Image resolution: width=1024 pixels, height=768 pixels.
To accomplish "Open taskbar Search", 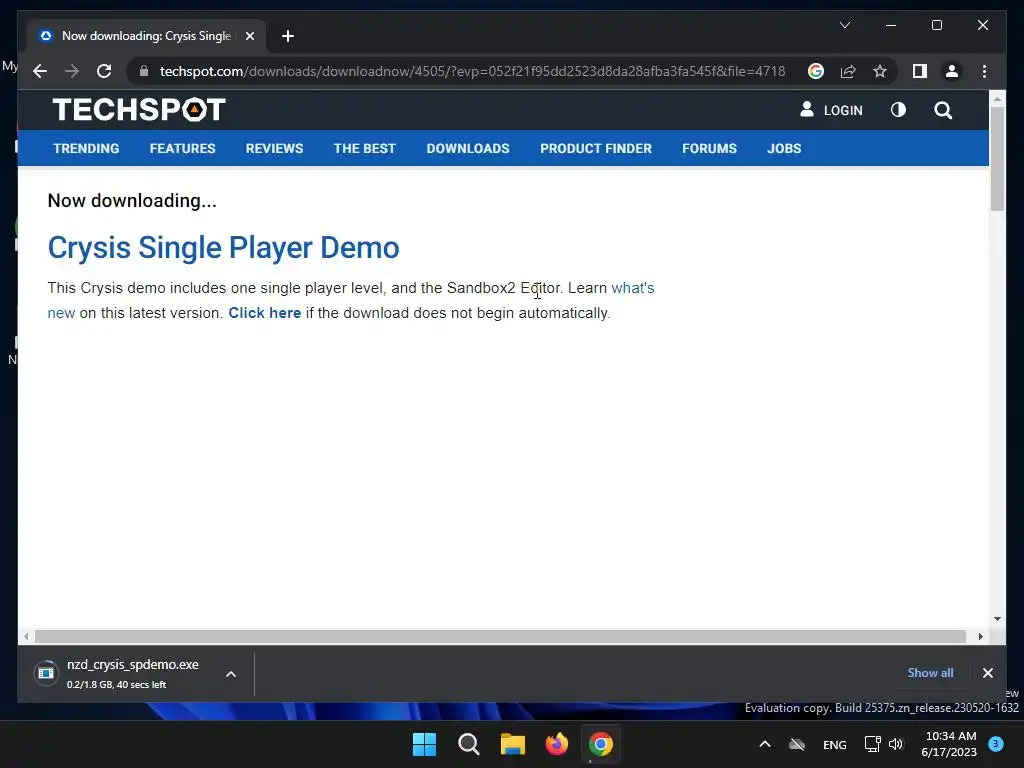I will tap(468, 744).
